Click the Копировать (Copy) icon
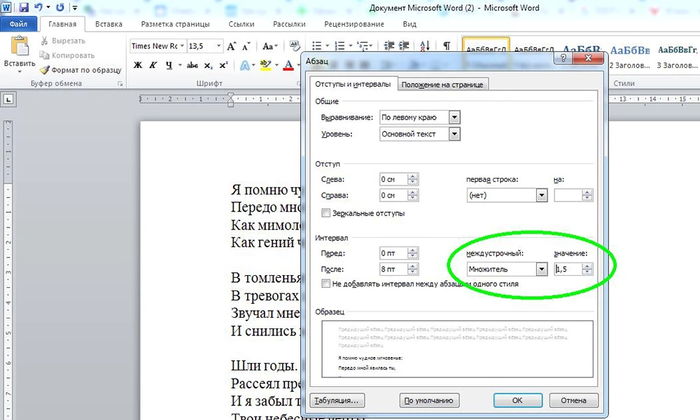Image resolution: width=700 pixels, height=420 pixels. [46, 57]
